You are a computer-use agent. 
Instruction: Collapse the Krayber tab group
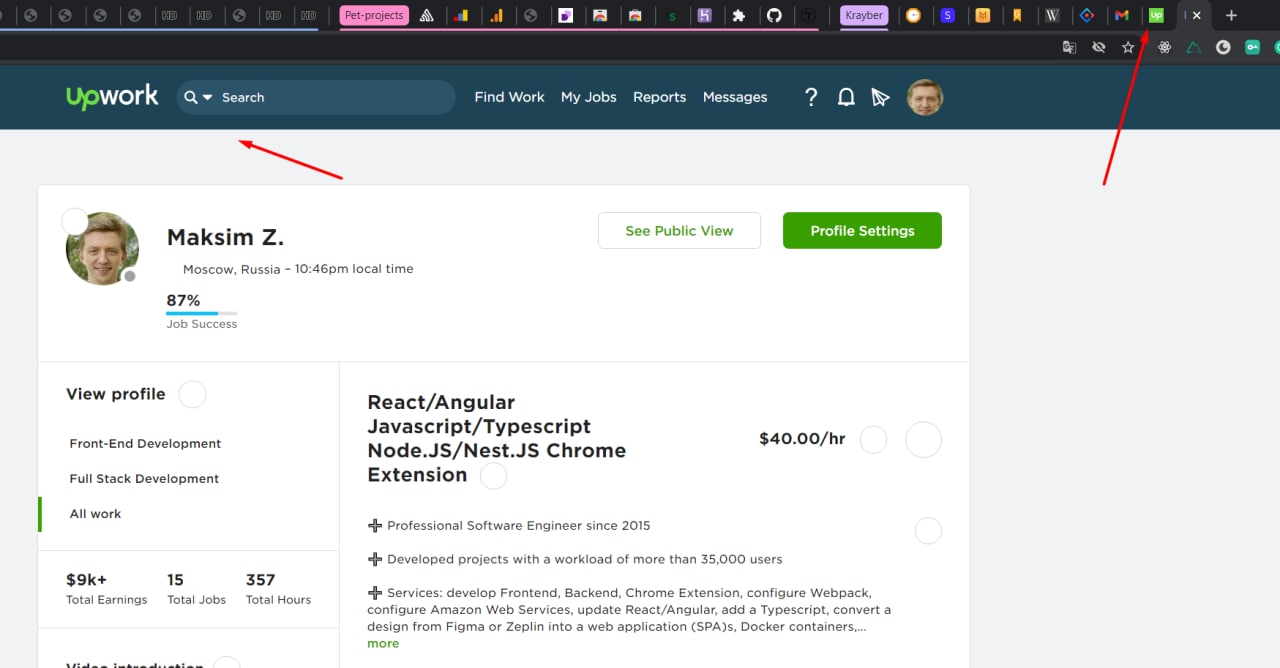[x=864, y=15]
